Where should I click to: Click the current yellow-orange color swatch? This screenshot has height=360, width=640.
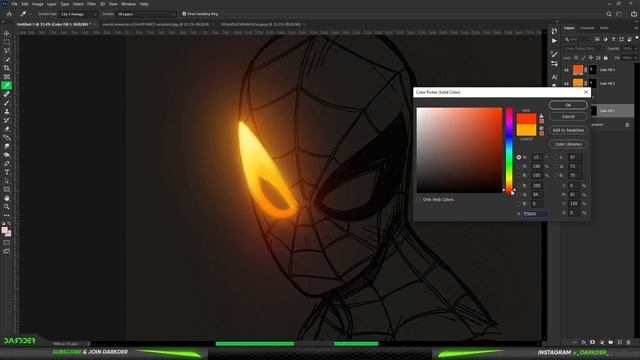pos(526,130)
